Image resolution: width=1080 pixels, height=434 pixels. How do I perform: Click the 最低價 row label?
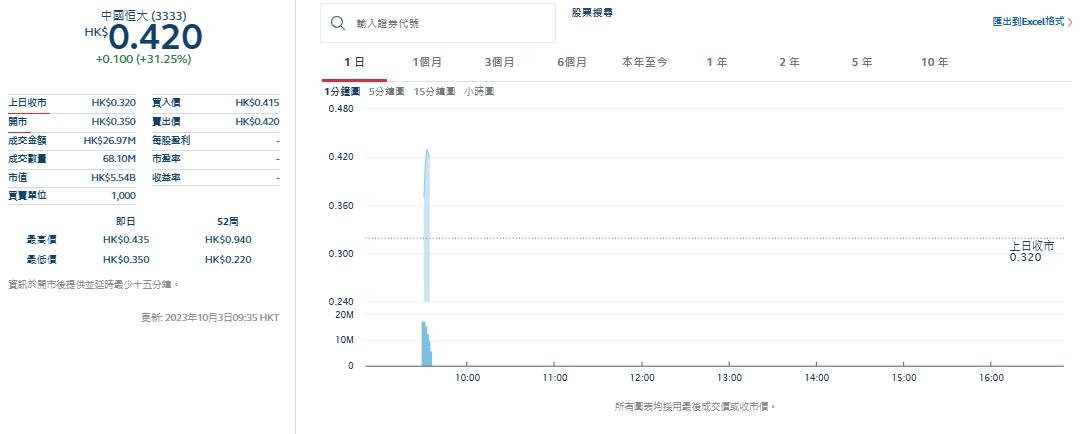click(x=41, y=260)
